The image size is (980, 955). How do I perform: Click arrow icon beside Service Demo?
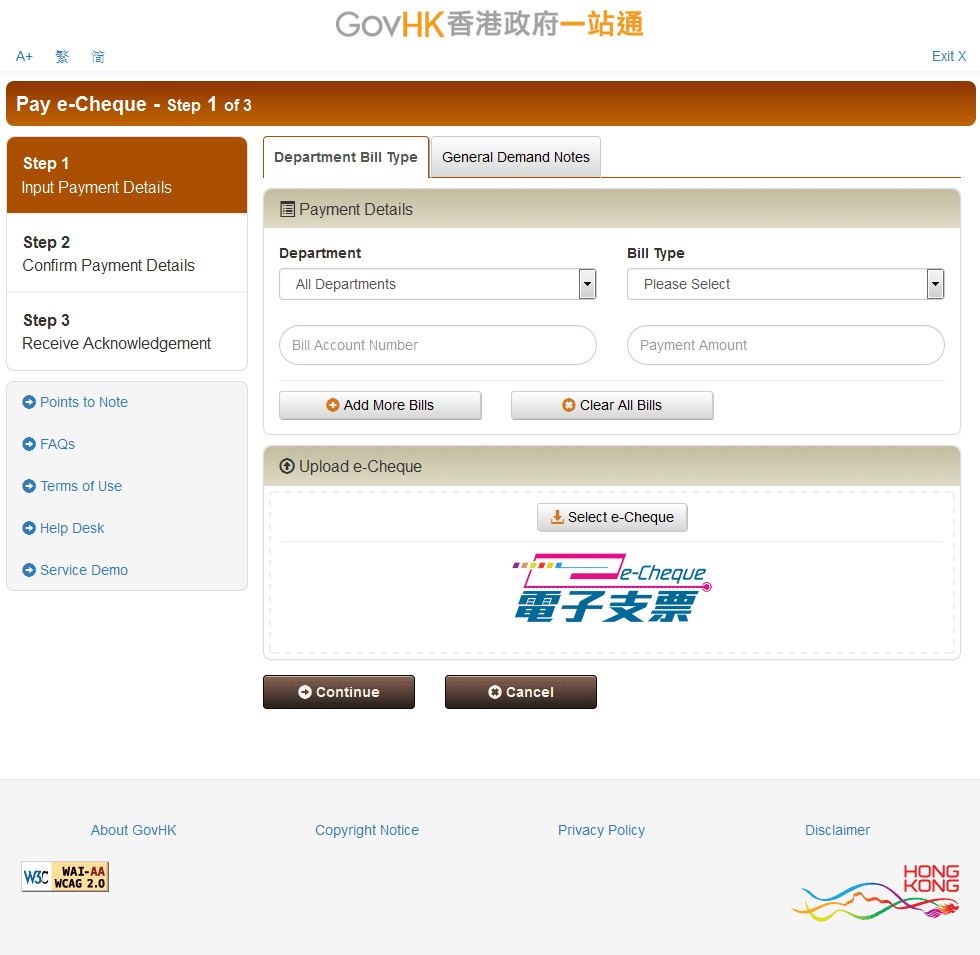(29, 570)
